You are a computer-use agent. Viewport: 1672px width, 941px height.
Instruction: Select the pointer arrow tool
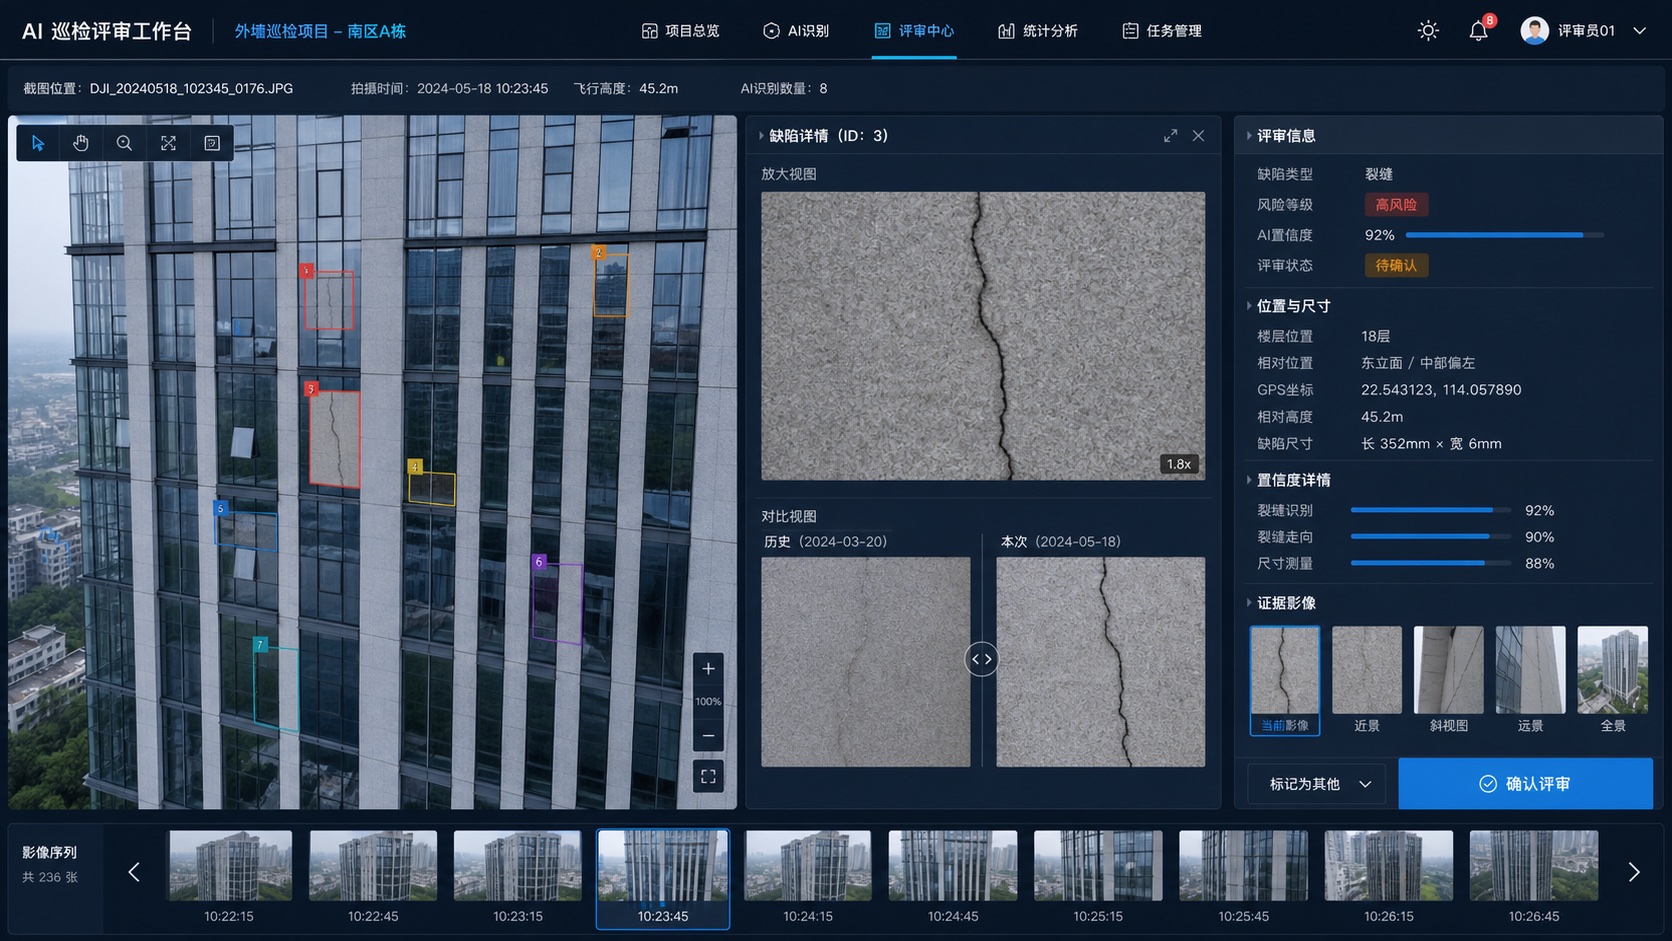click(x=38, y=143)
